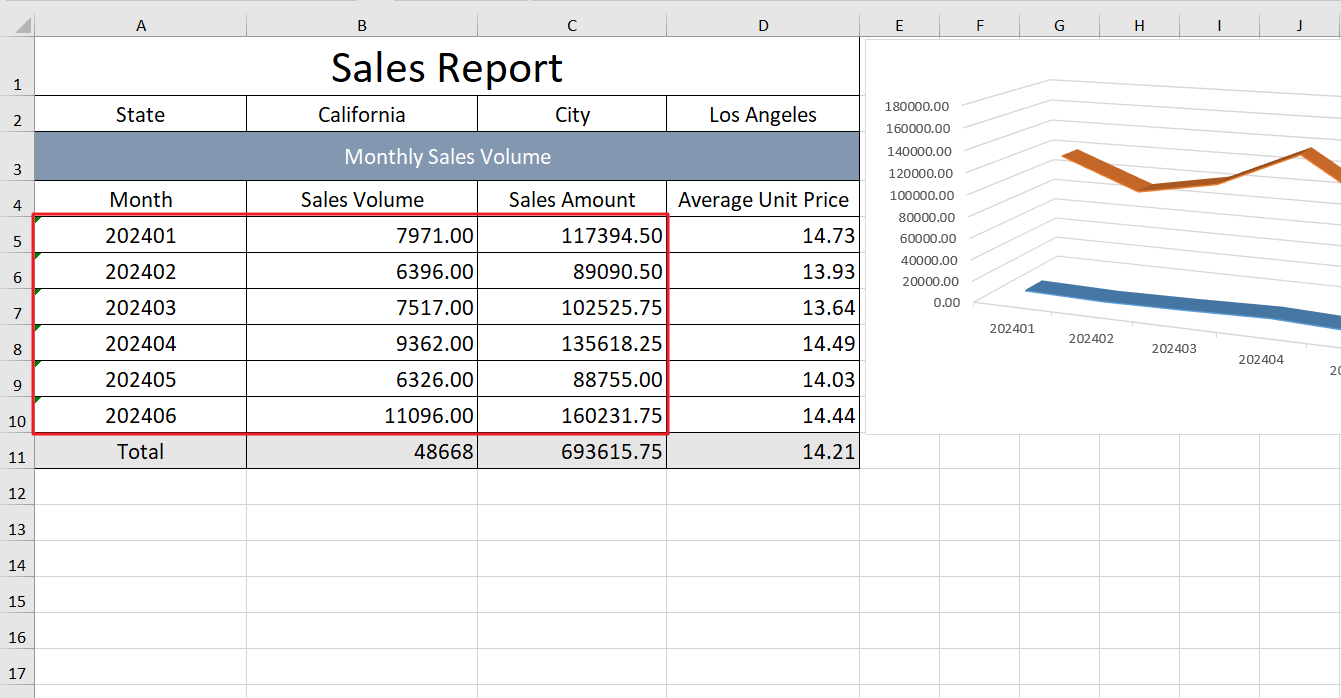Screen dimensions: 1341x698
Task: Select sales volume value 11096.00
Action: (x=361, y=416)
